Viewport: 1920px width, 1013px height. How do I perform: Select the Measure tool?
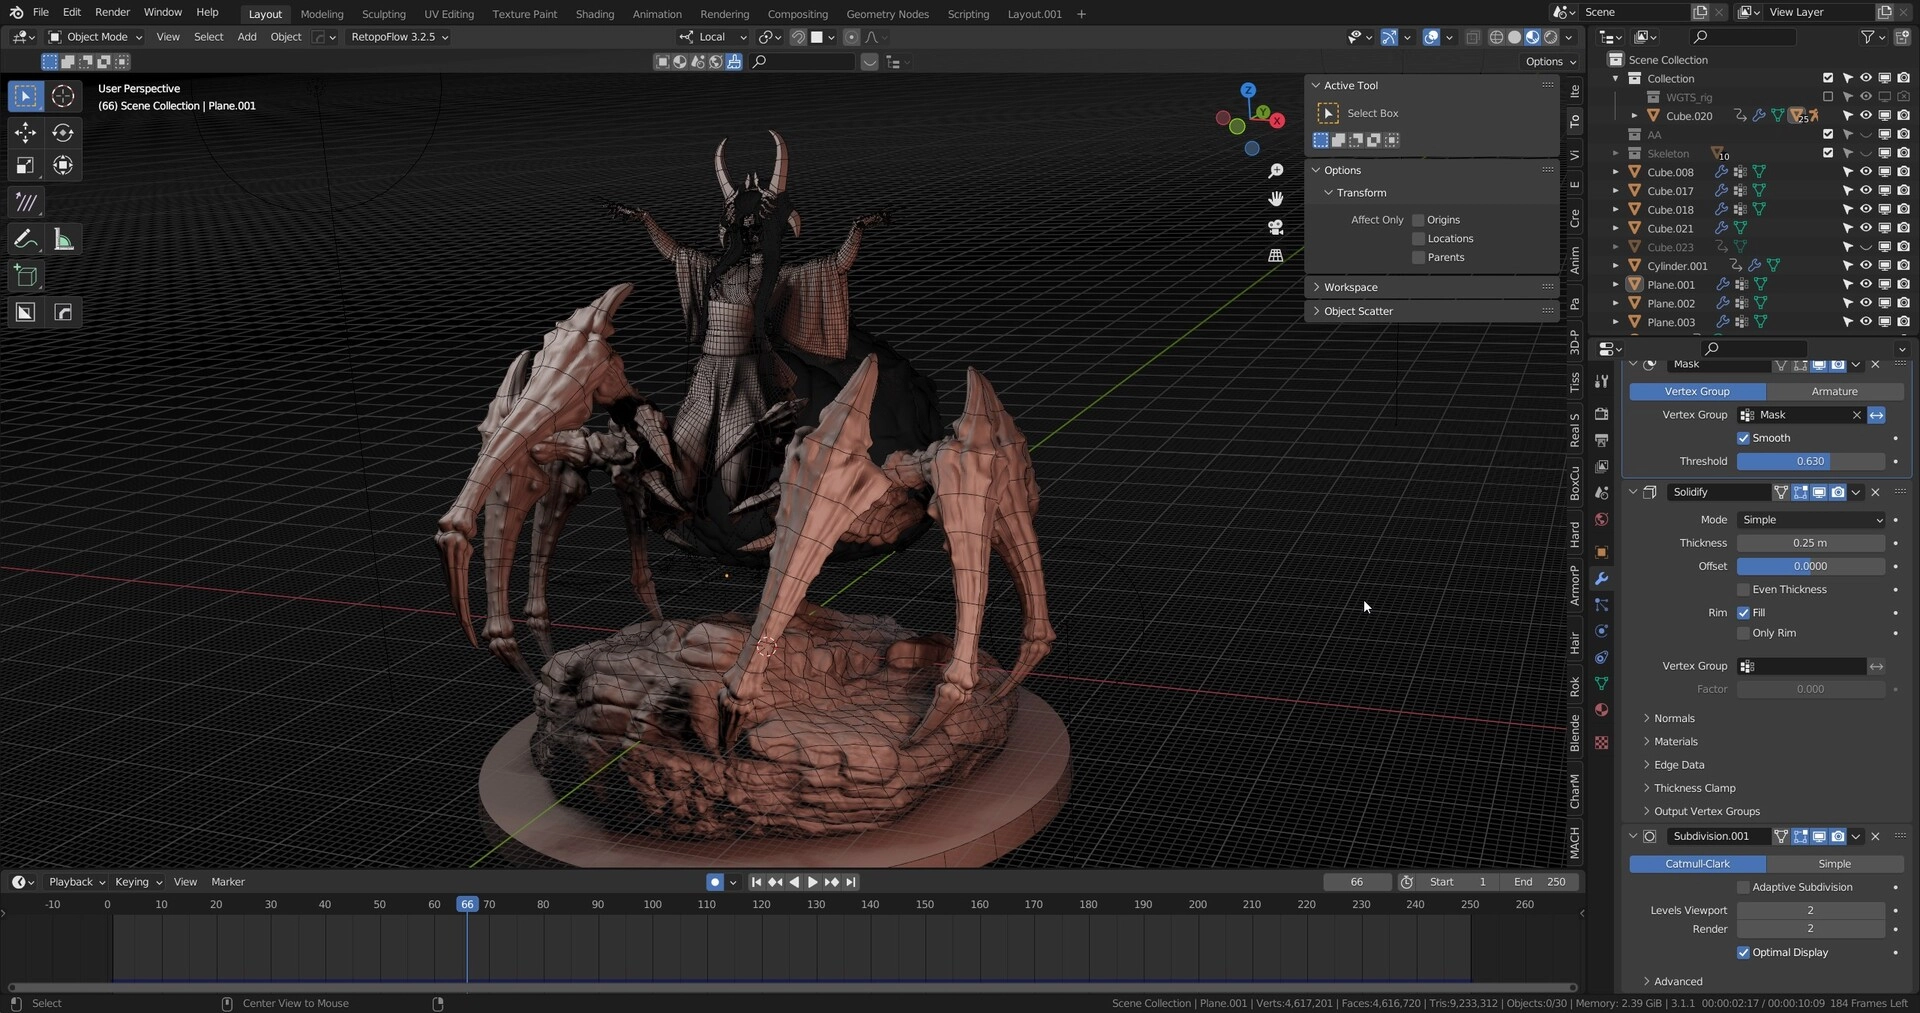coord(63,239)
